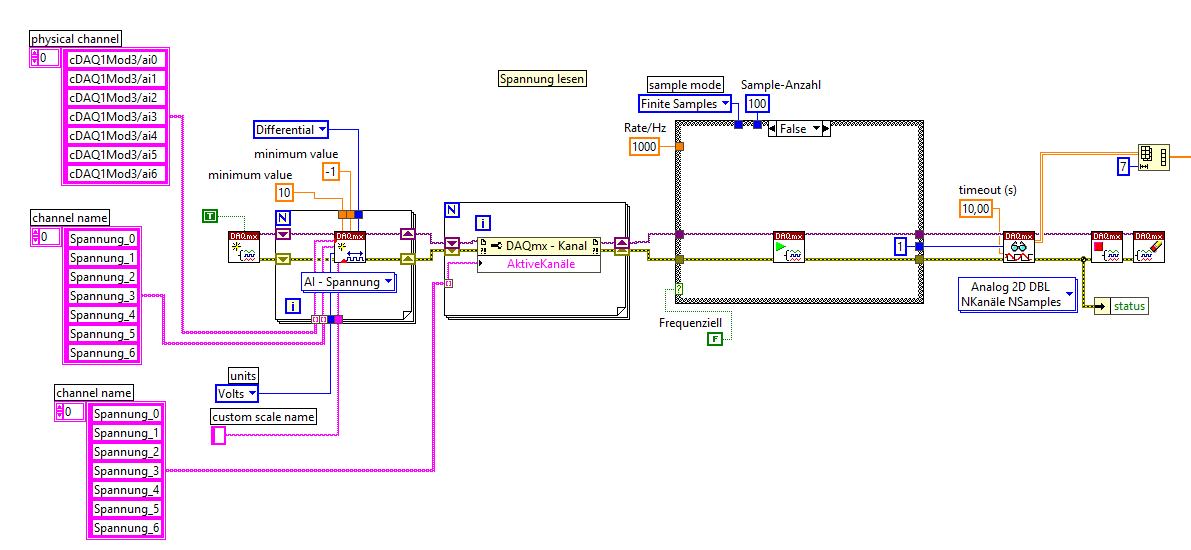1191x550 pixels.
Task: Click the AktiveKanäle property row
Action: point(539,264)
